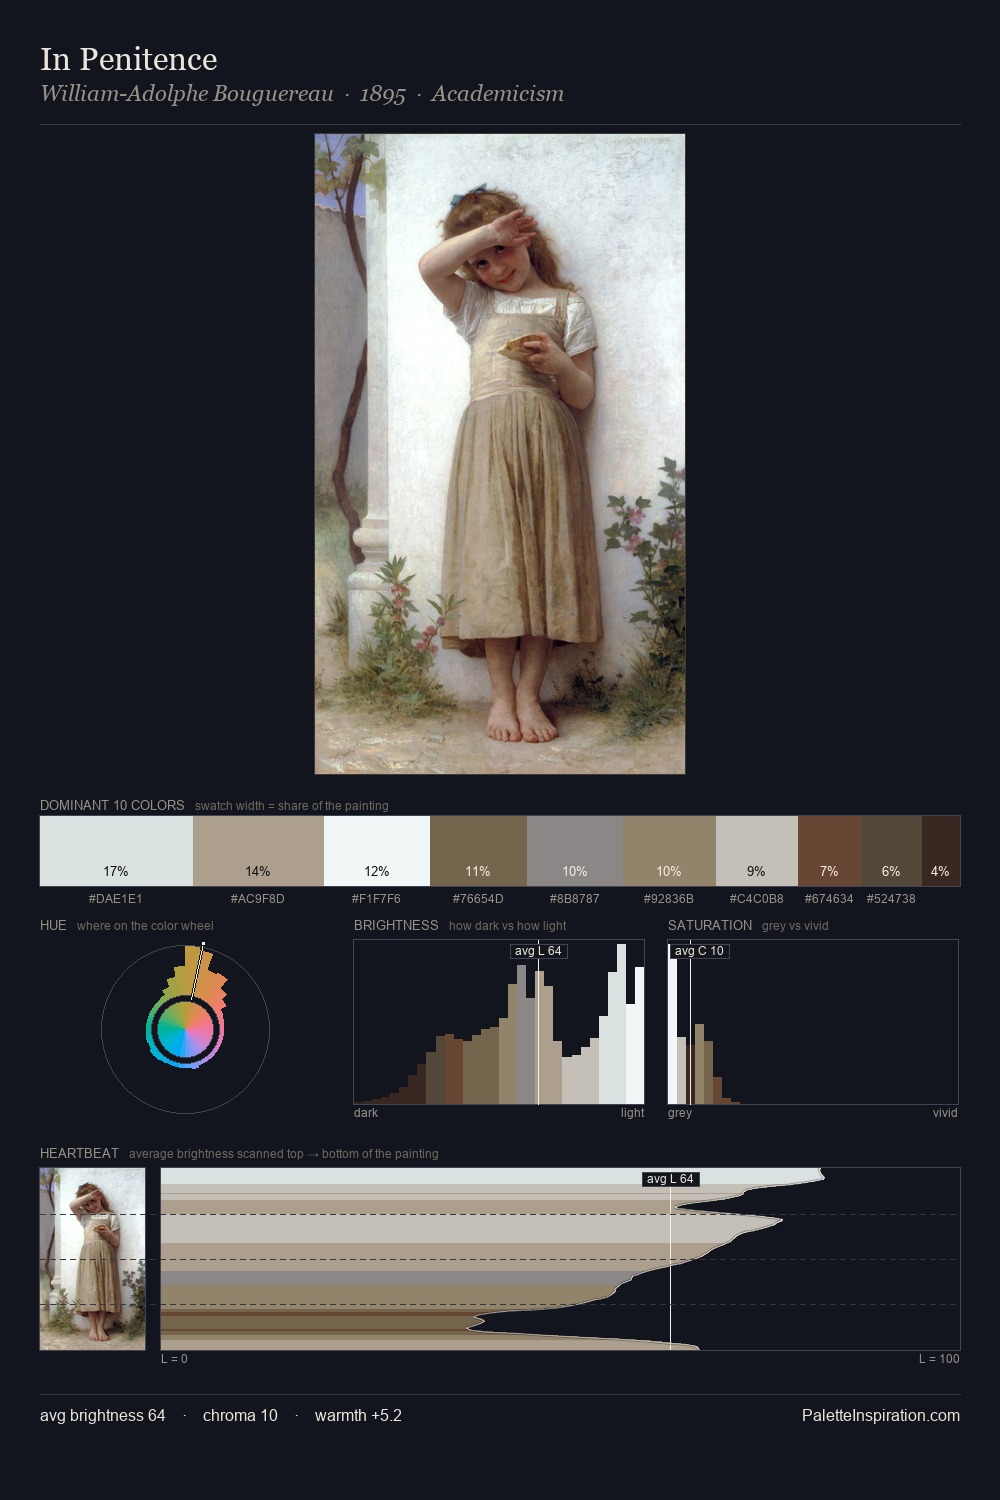Click the 'Academicism' style label
Screen dimensions: 1000x1500
(498, 94)
